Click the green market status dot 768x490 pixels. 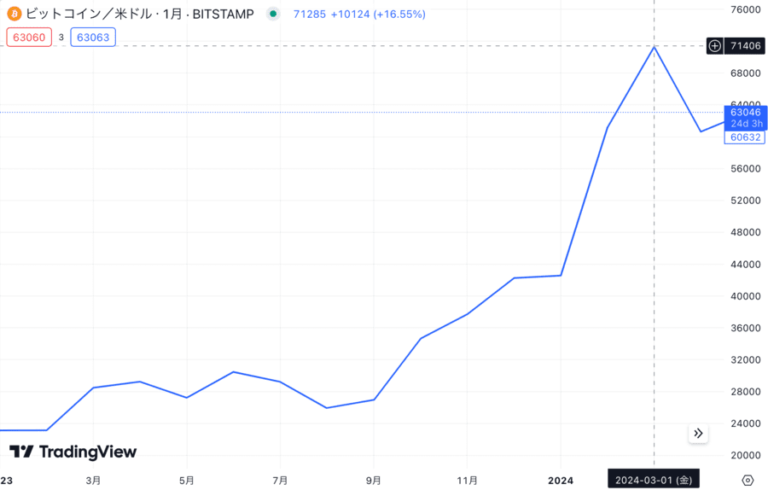(x=273, y=14)
